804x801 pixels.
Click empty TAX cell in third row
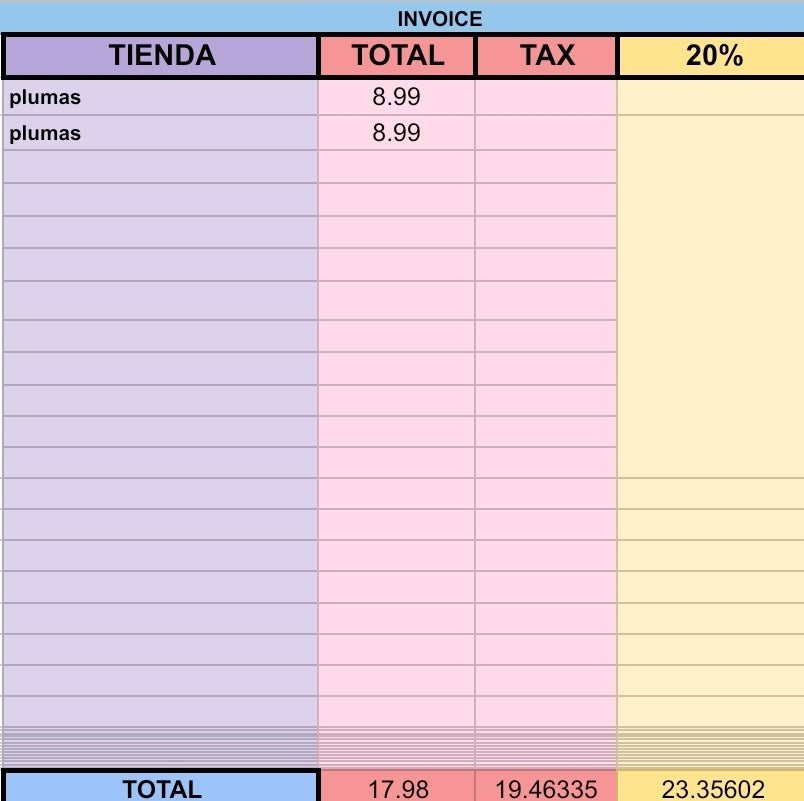click(546, 167)
